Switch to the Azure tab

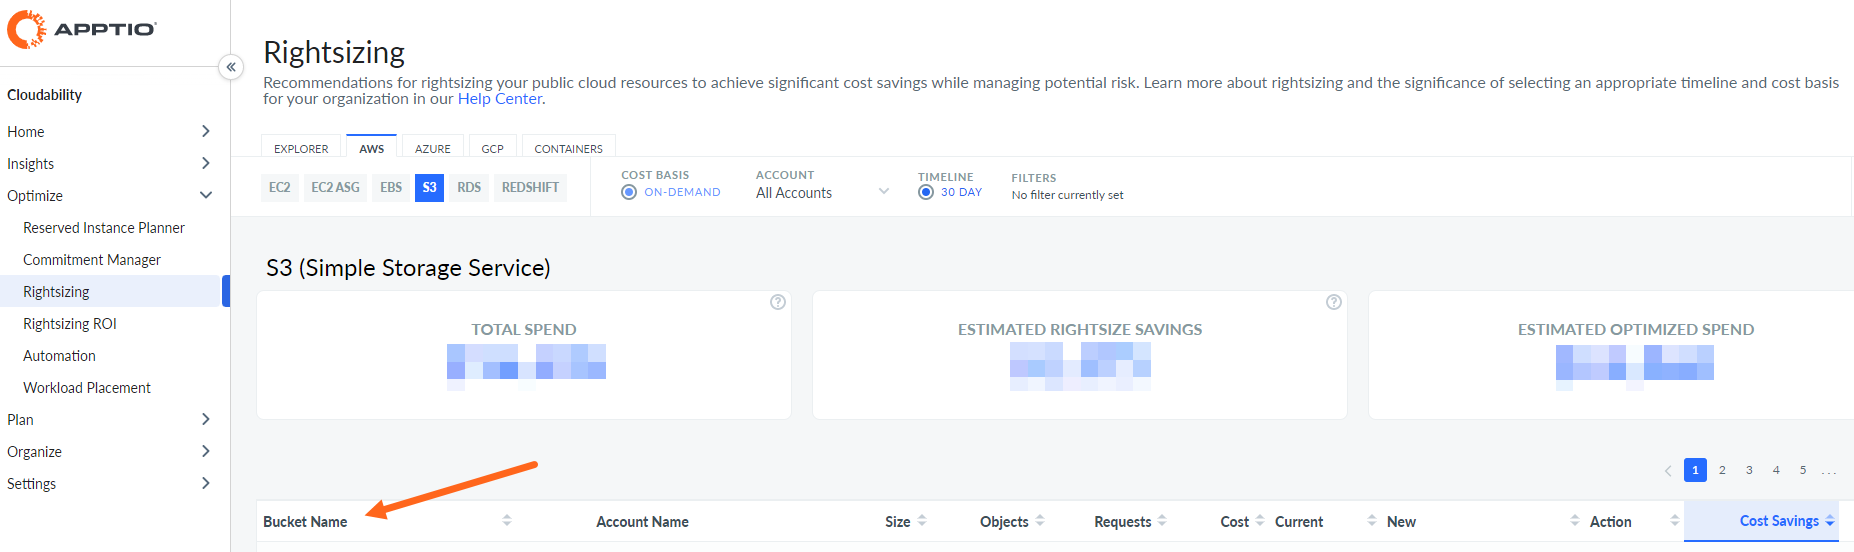(433, 147)
